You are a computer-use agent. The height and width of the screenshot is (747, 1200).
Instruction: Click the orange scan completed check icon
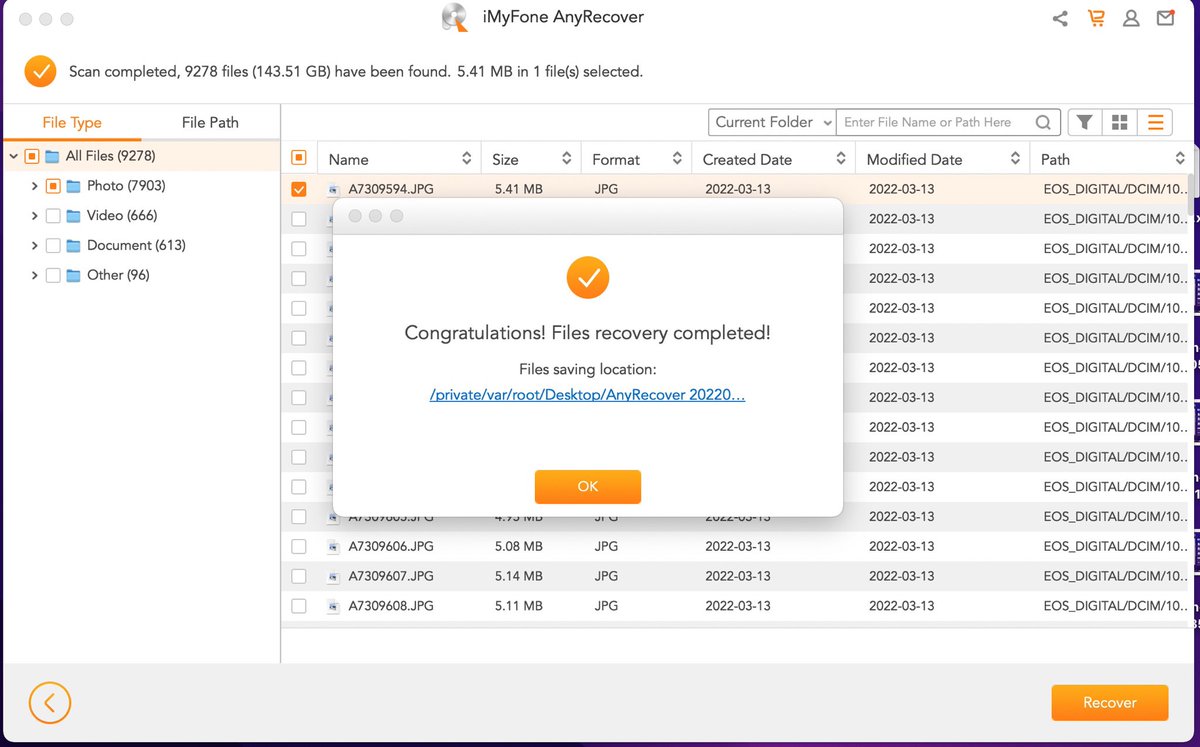40,71
